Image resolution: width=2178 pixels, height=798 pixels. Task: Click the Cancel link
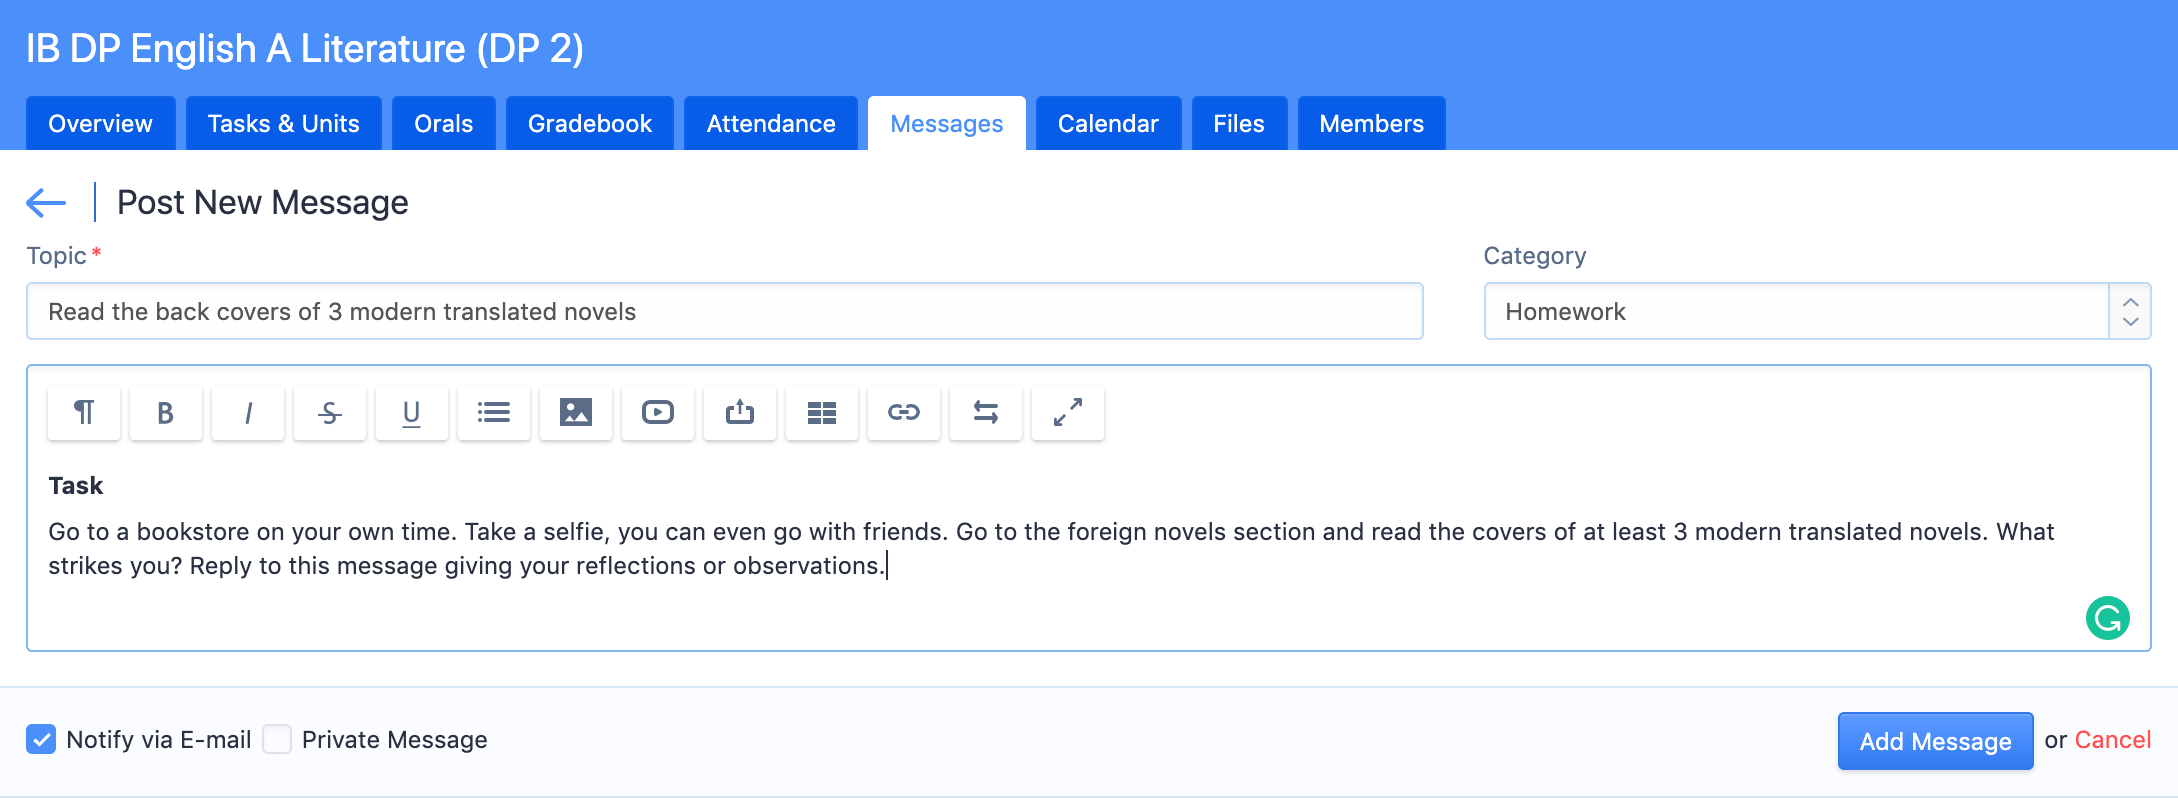pyautogui.click(x=2113, y=740)
